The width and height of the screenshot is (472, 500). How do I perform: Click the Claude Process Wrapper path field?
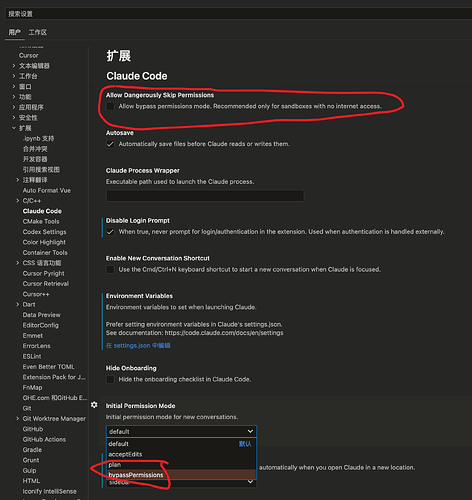[x=205, y=196]
